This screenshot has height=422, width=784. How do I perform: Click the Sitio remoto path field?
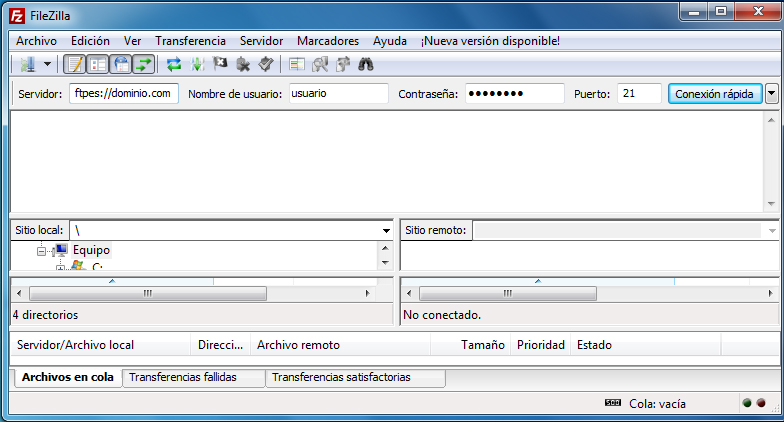click(618, 230)
